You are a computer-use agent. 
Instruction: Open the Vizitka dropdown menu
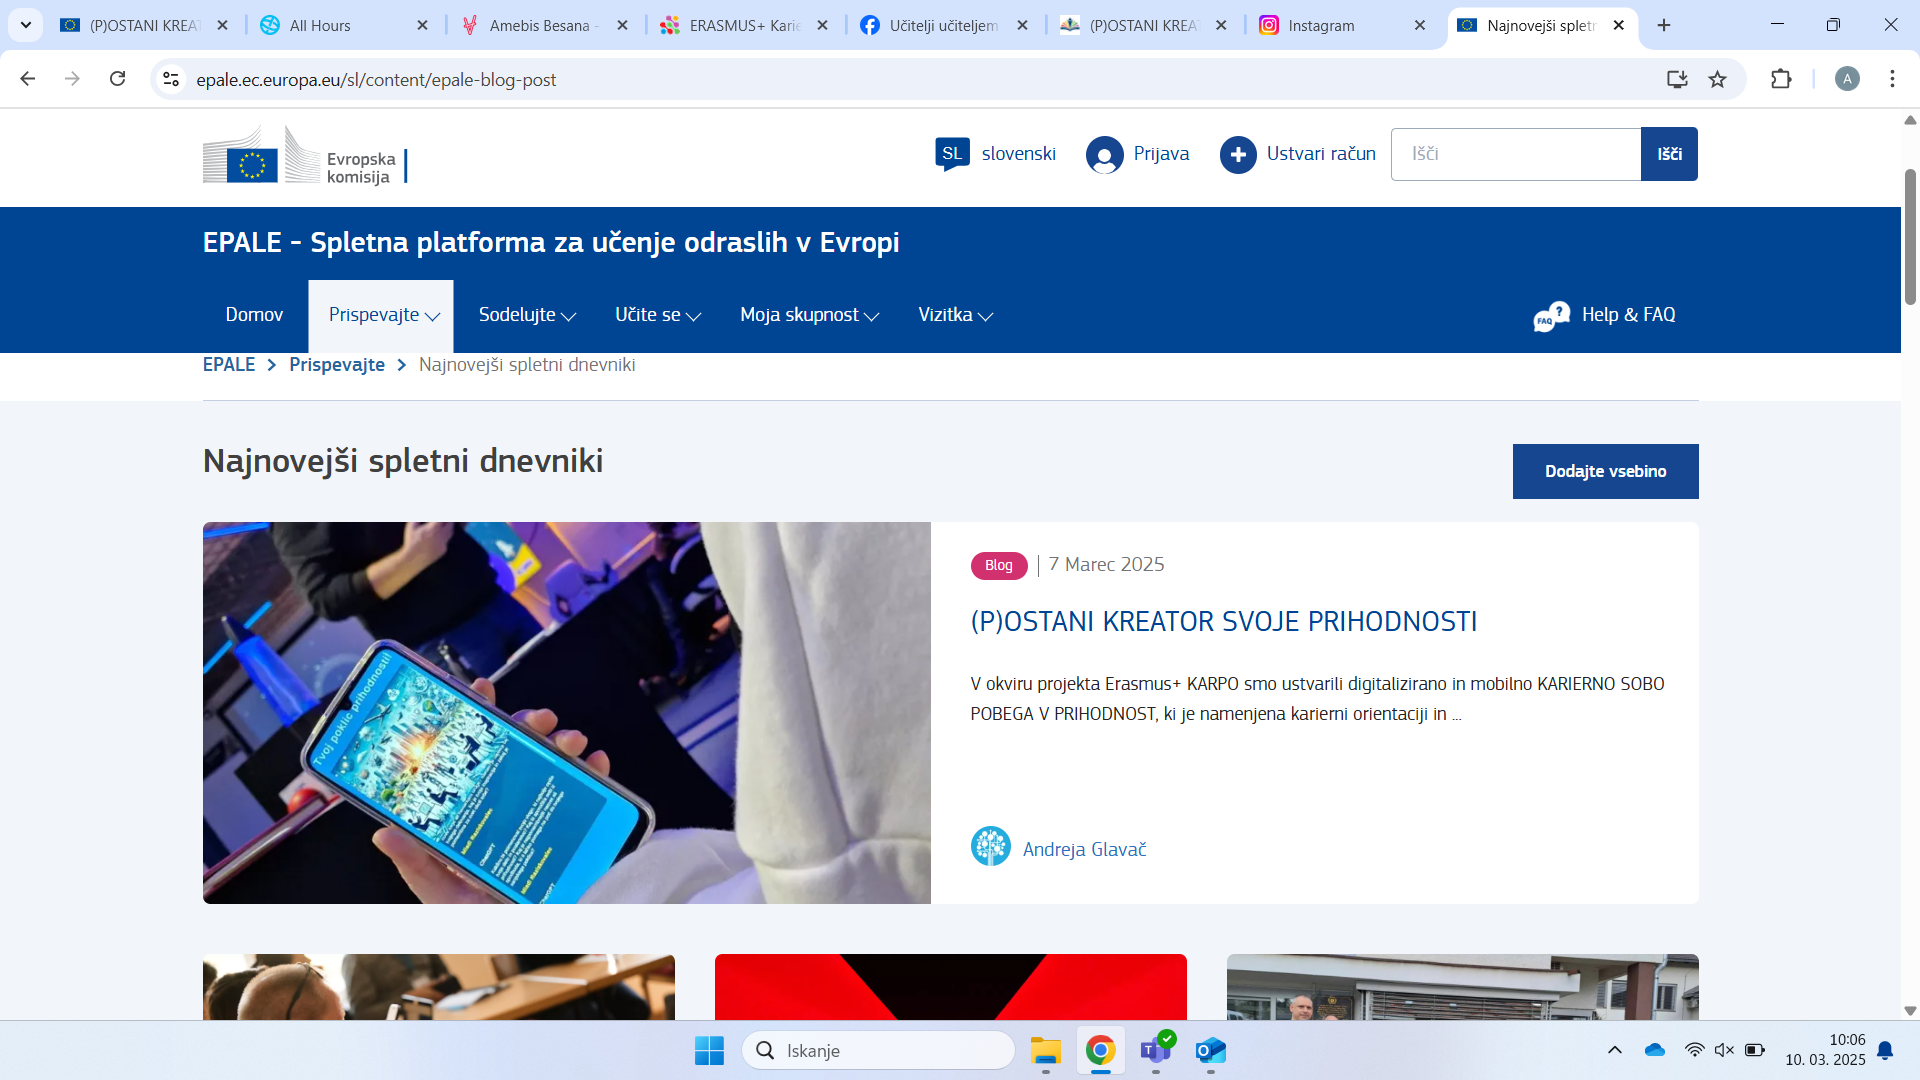tap(955, 315)
